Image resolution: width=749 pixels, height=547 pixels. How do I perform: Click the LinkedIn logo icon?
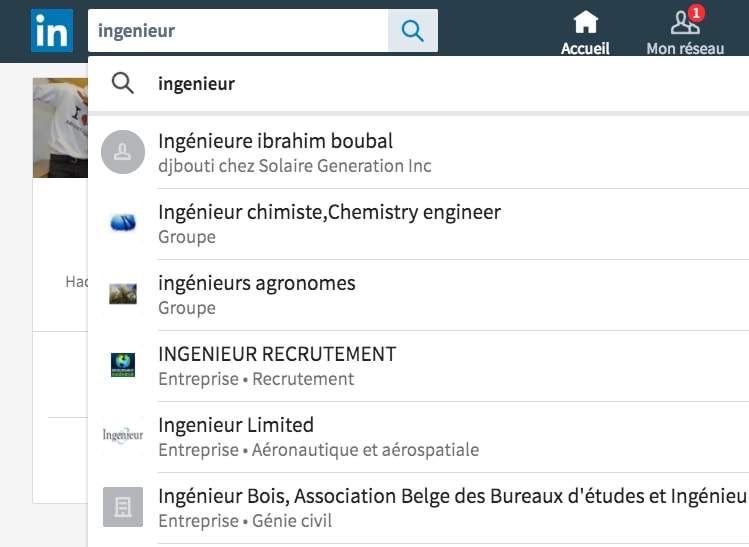pos(51,31)
